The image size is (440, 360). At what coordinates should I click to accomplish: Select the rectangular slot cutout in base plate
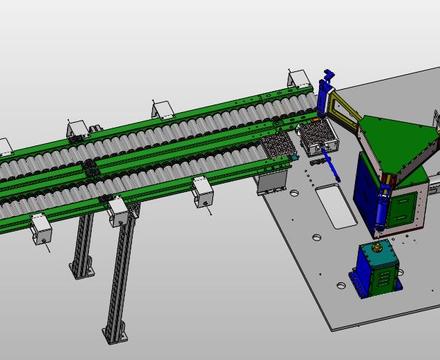(336, 206)
